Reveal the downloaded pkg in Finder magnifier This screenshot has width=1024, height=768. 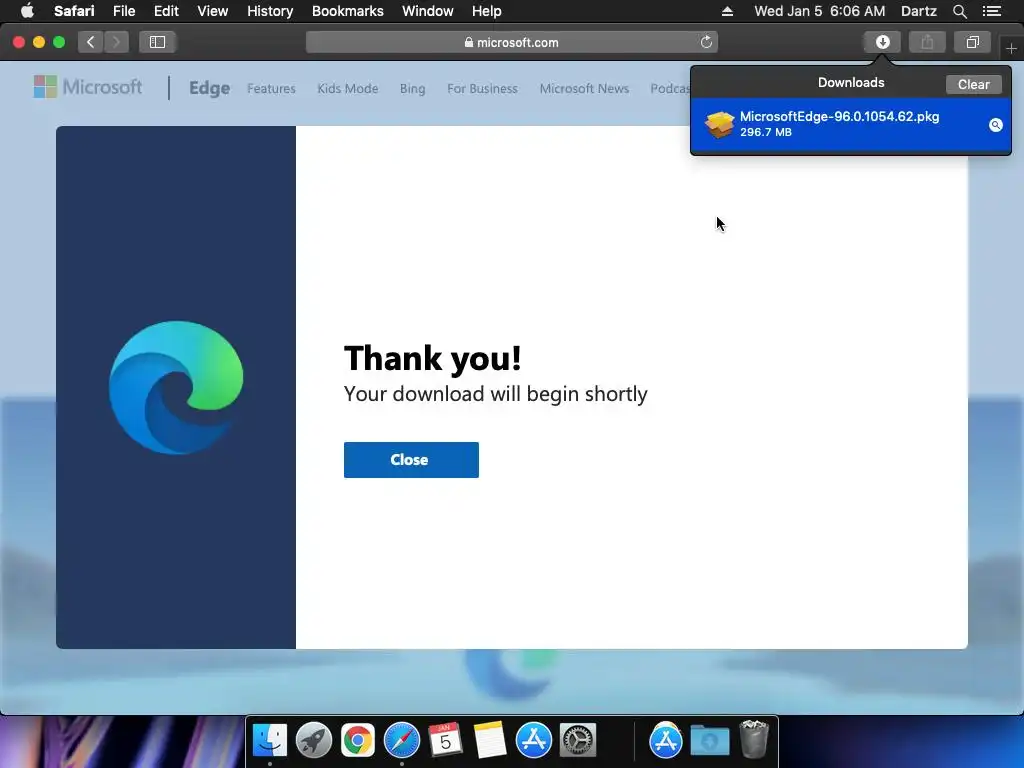(x=995, y=125)
